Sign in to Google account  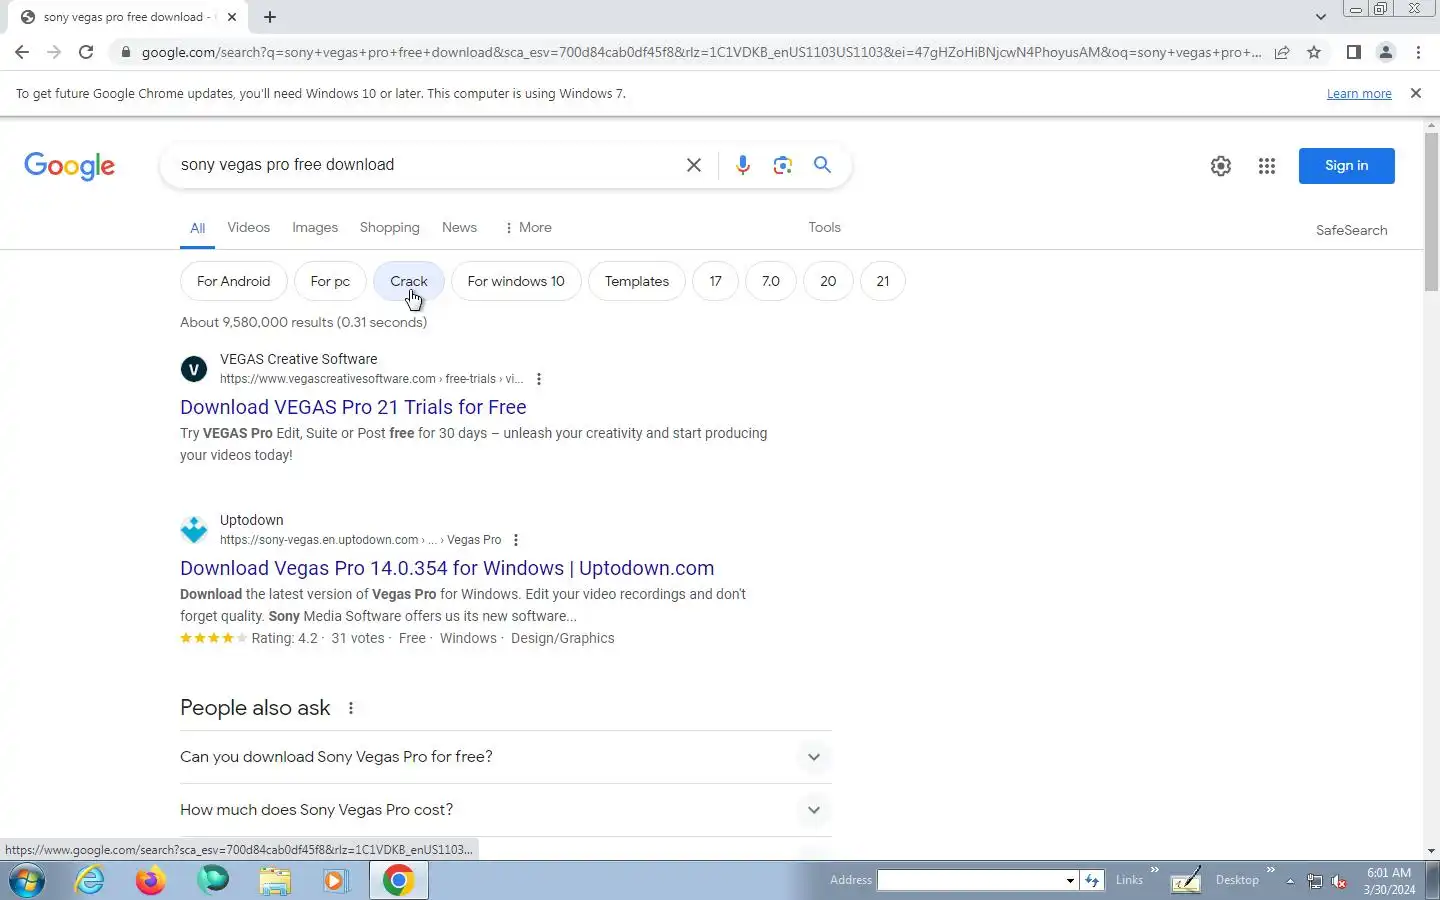1346,166
